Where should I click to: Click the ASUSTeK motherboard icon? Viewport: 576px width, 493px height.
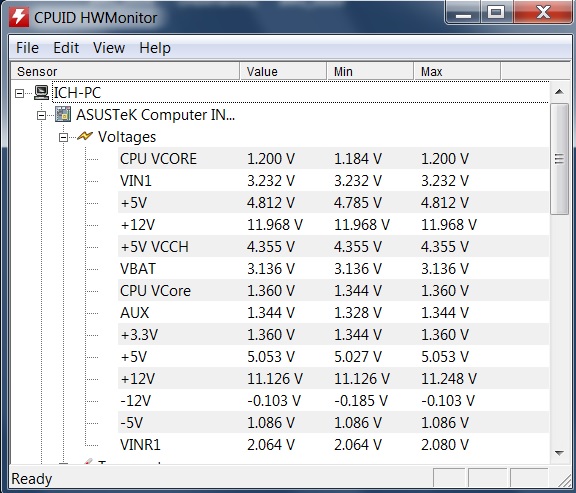63,115
